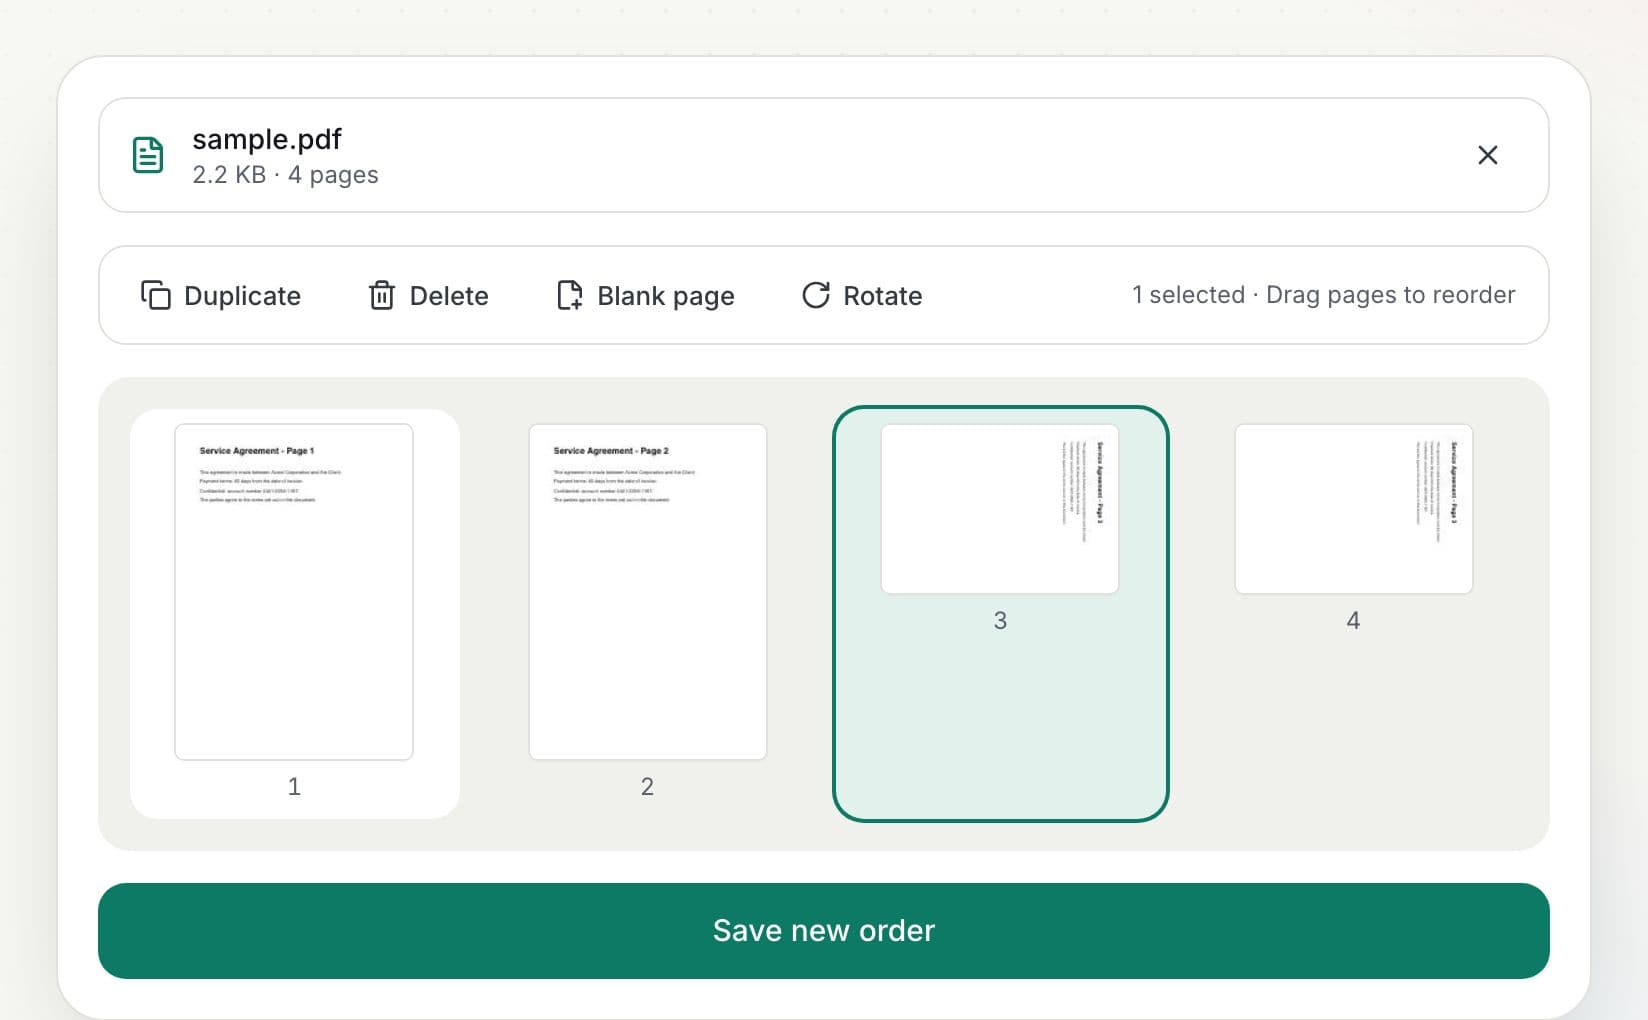The width and height of the screenshot is (1648, 1020).
Task: Click the Delete trash can icon
Action: pyautogui.click(x=382, y=295)
